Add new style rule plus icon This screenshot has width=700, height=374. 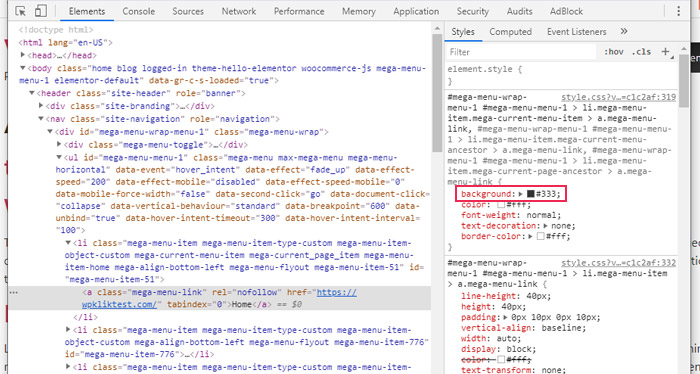pos(665,52)
